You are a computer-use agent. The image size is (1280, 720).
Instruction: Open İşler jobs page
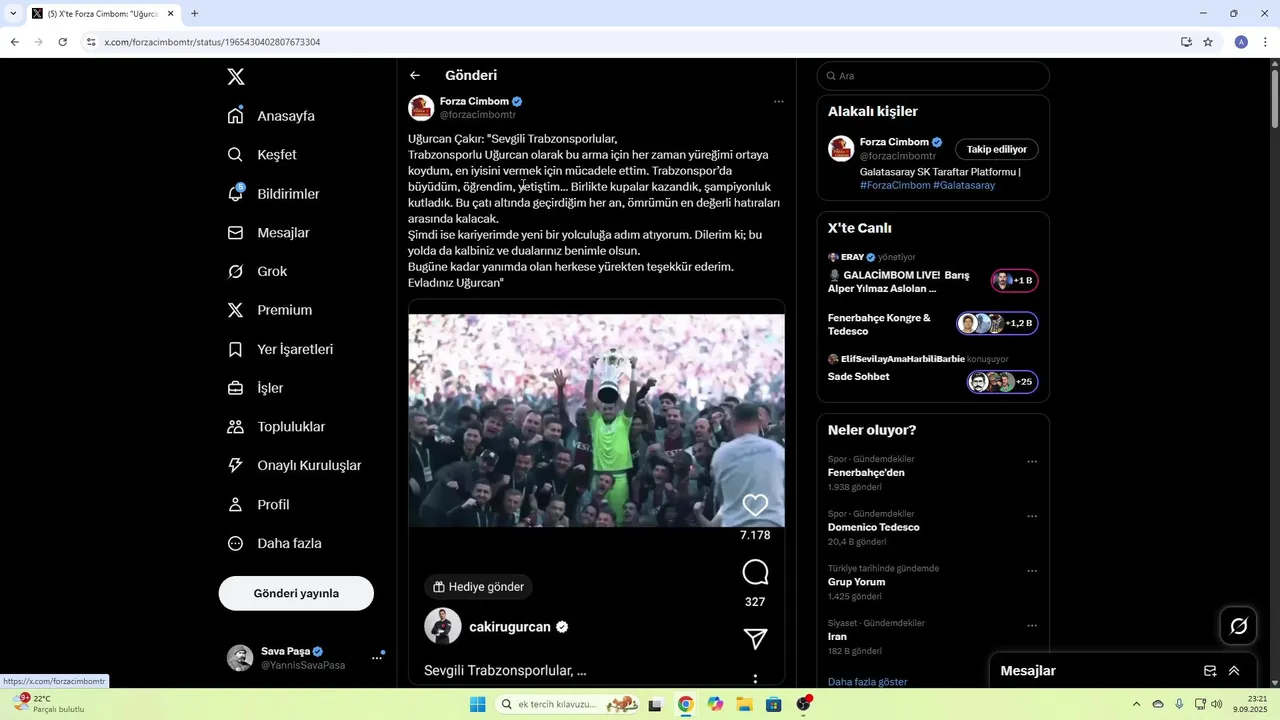click(256, 388)
